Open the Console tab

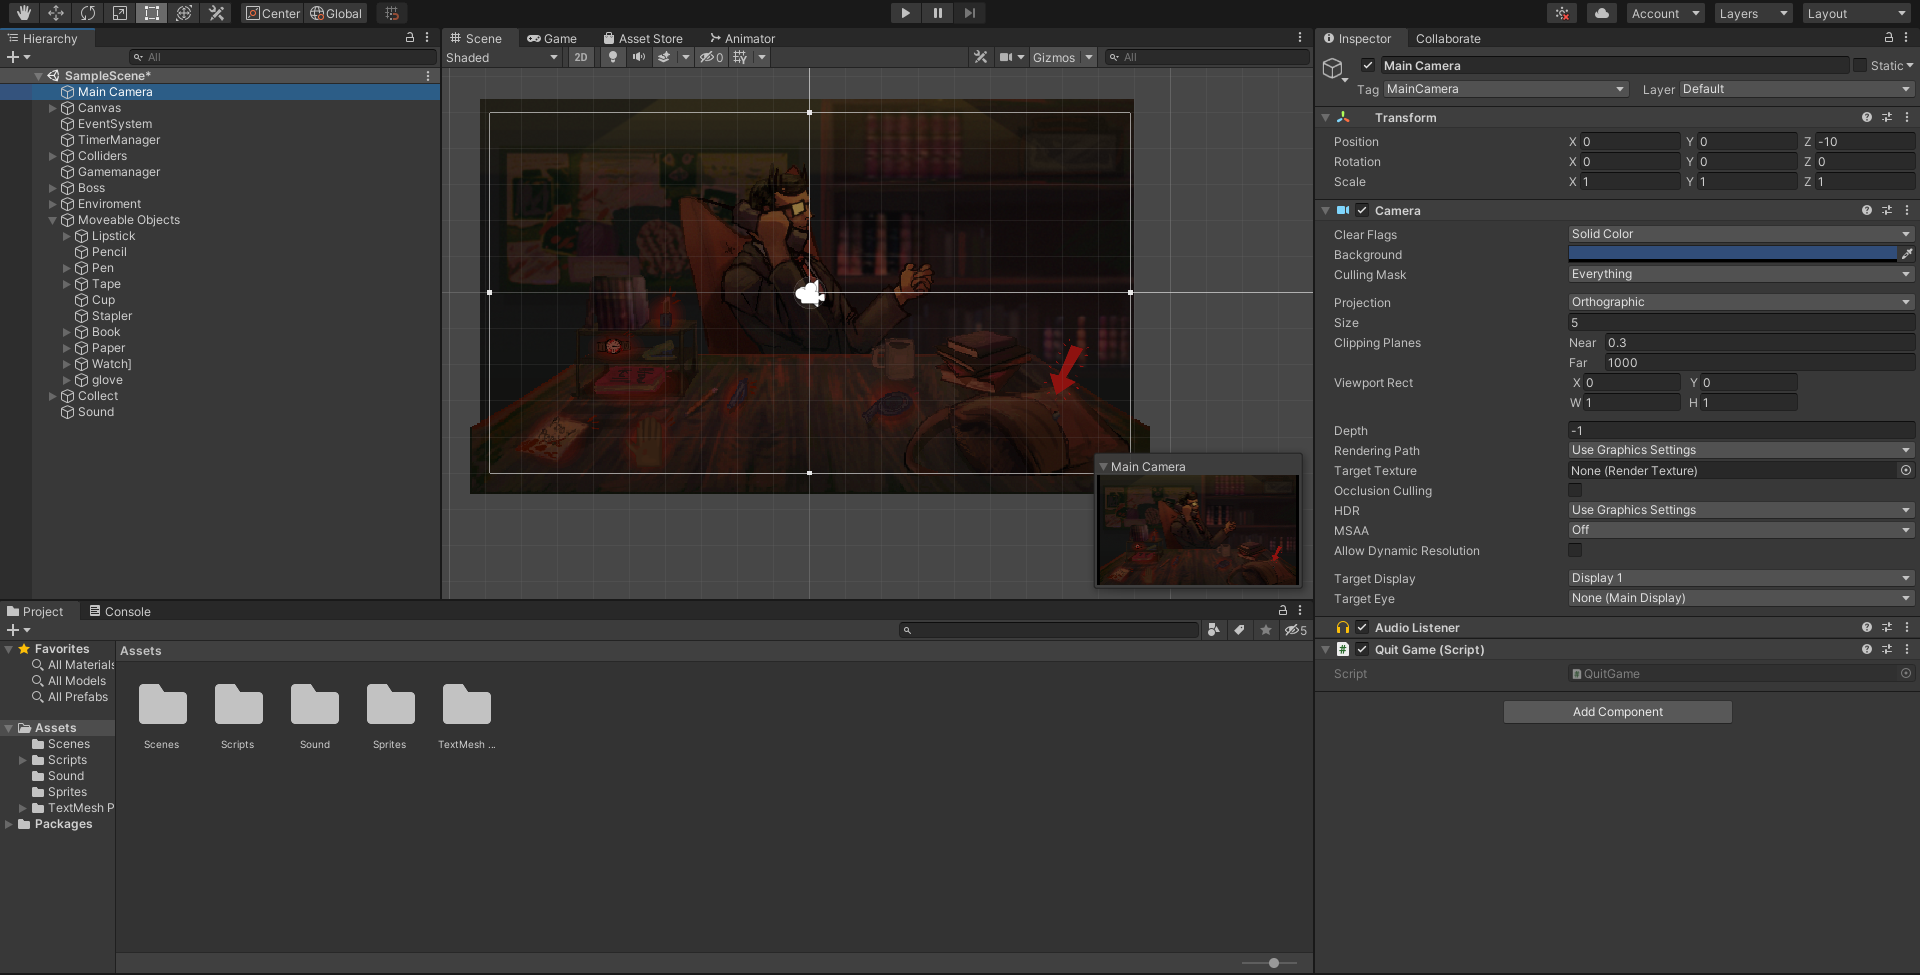(x=120, y=611)
